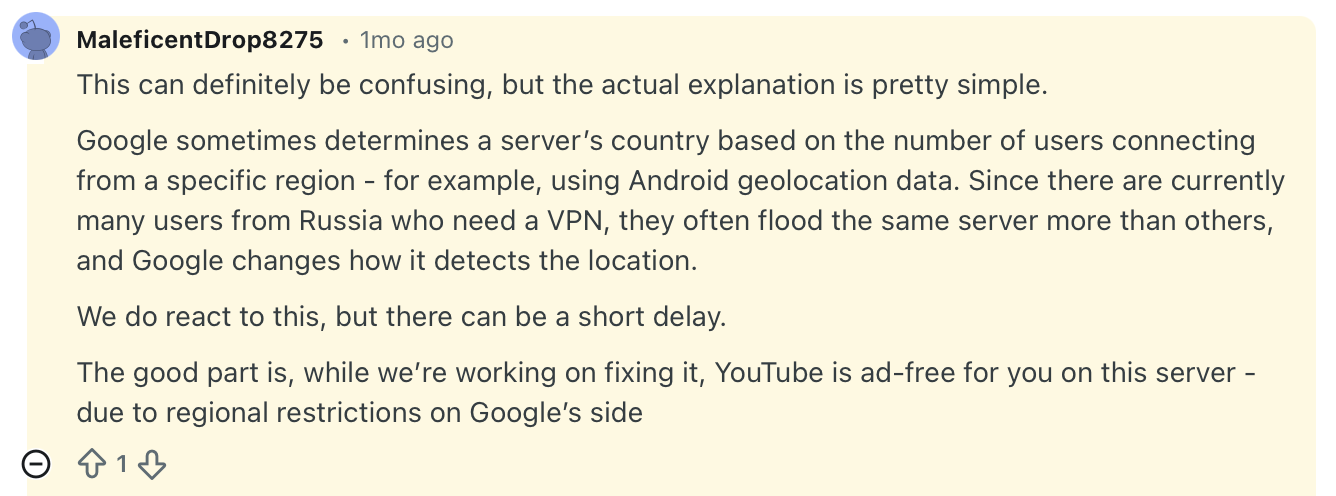
Task: Collapse the comment thread with the minus icon
Action: point(36,464)
